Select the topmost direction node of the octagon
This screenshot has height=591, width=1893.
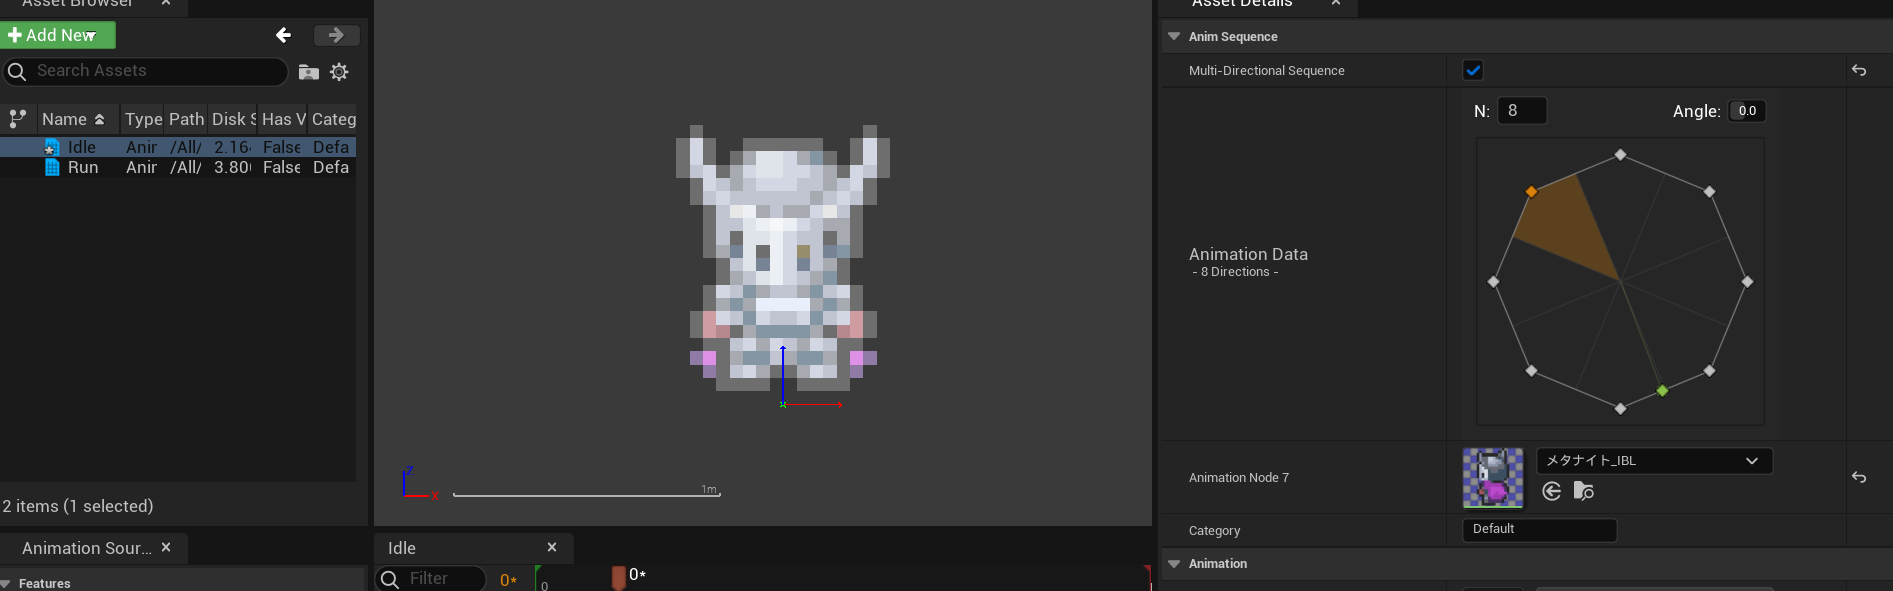pos(1620,155)
